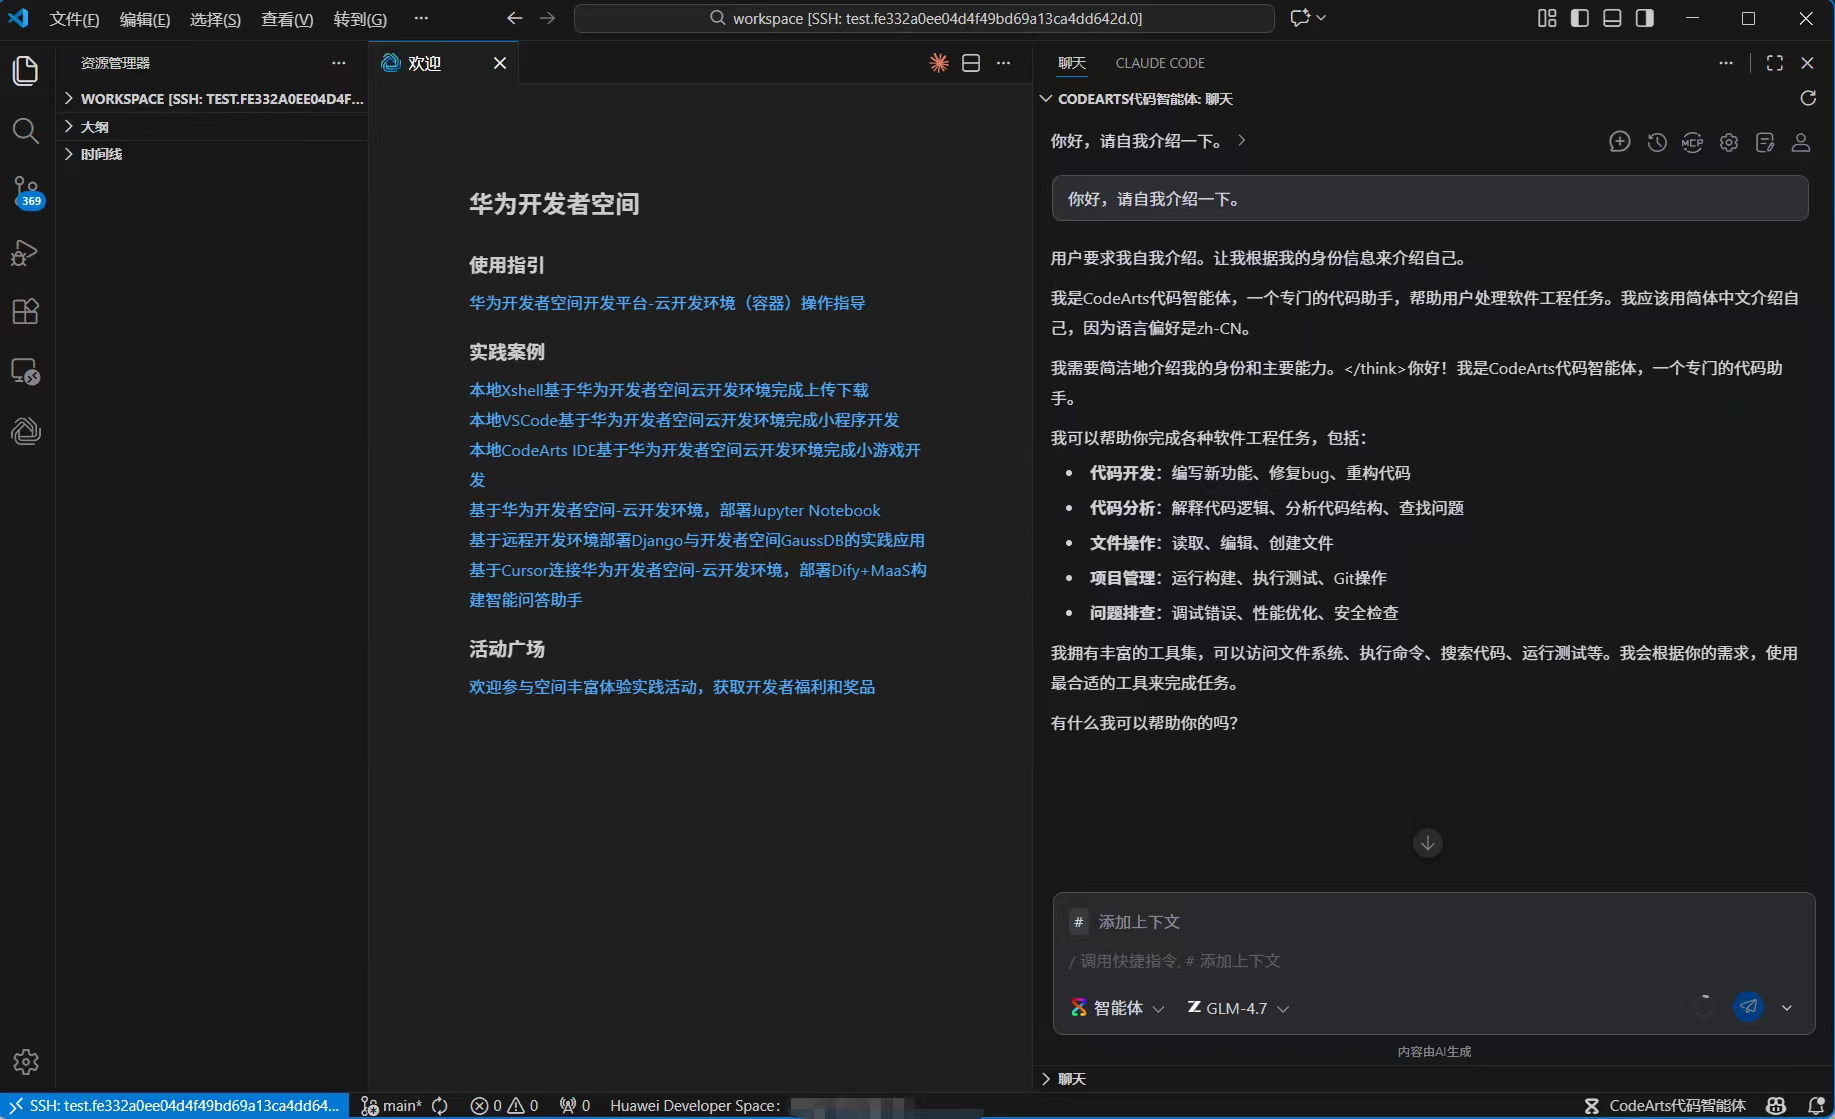1835x1119 pixels.
Task: Open 云开发环境（容器）操作指导 link
Action: 667,302
